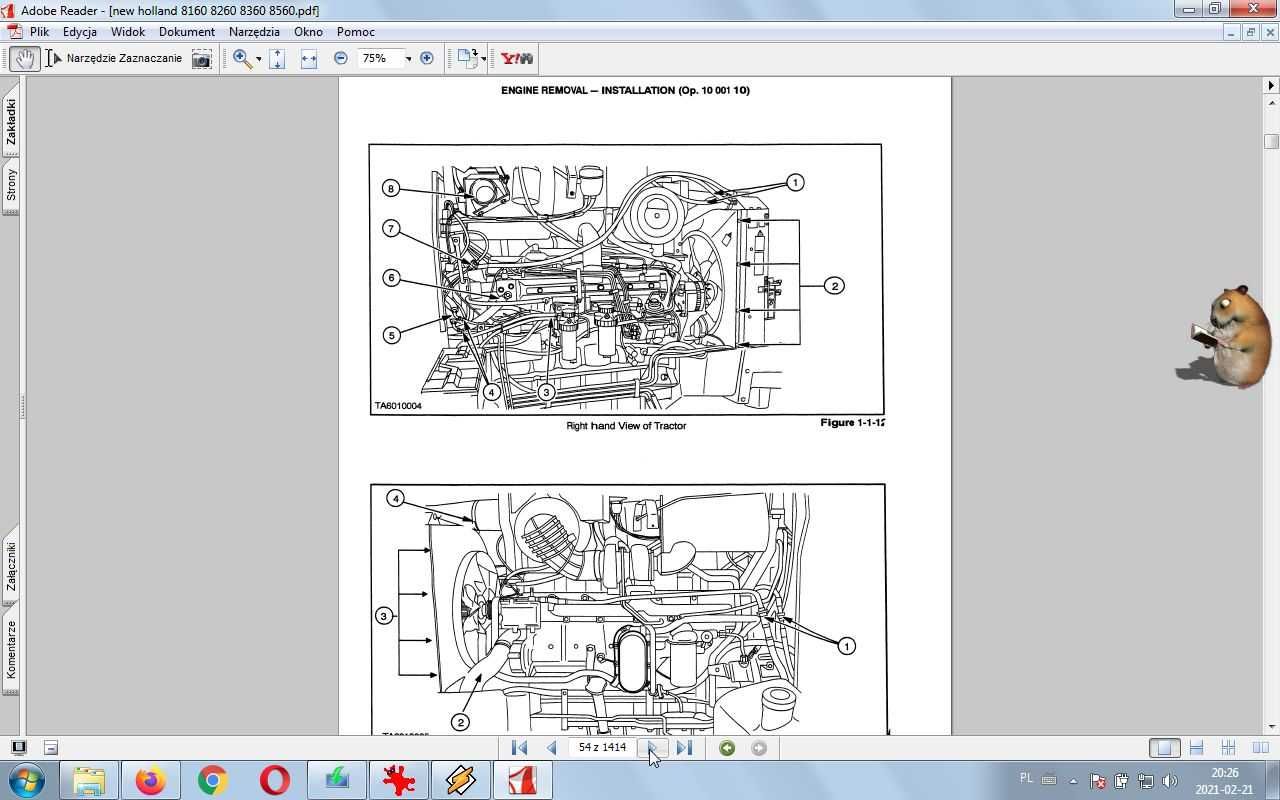Go to the next page

coord(652,747)
